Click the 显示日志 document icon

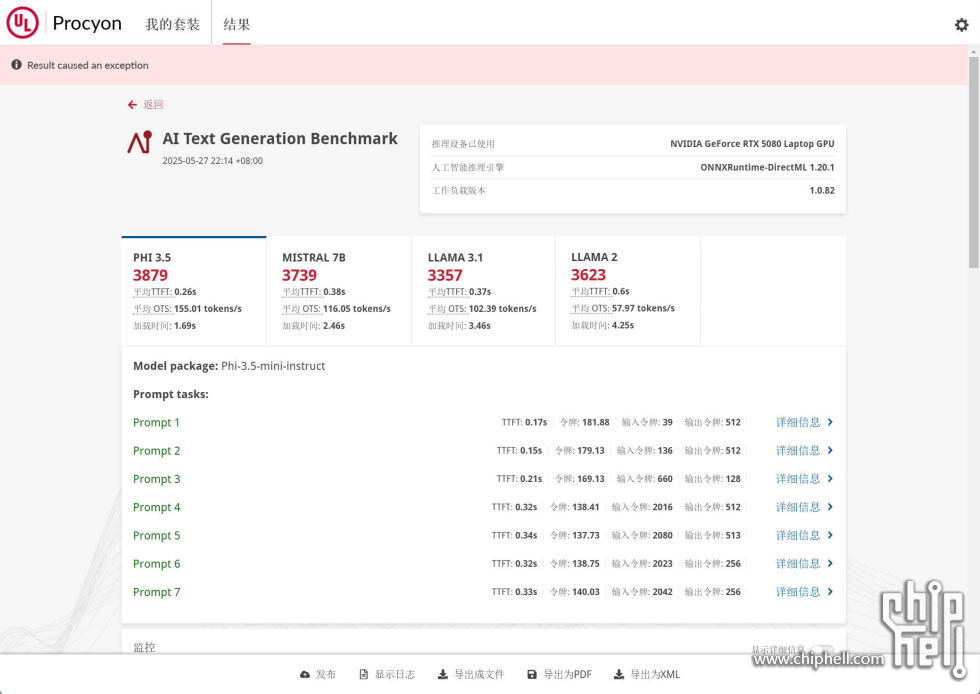[x=364, y=674]
